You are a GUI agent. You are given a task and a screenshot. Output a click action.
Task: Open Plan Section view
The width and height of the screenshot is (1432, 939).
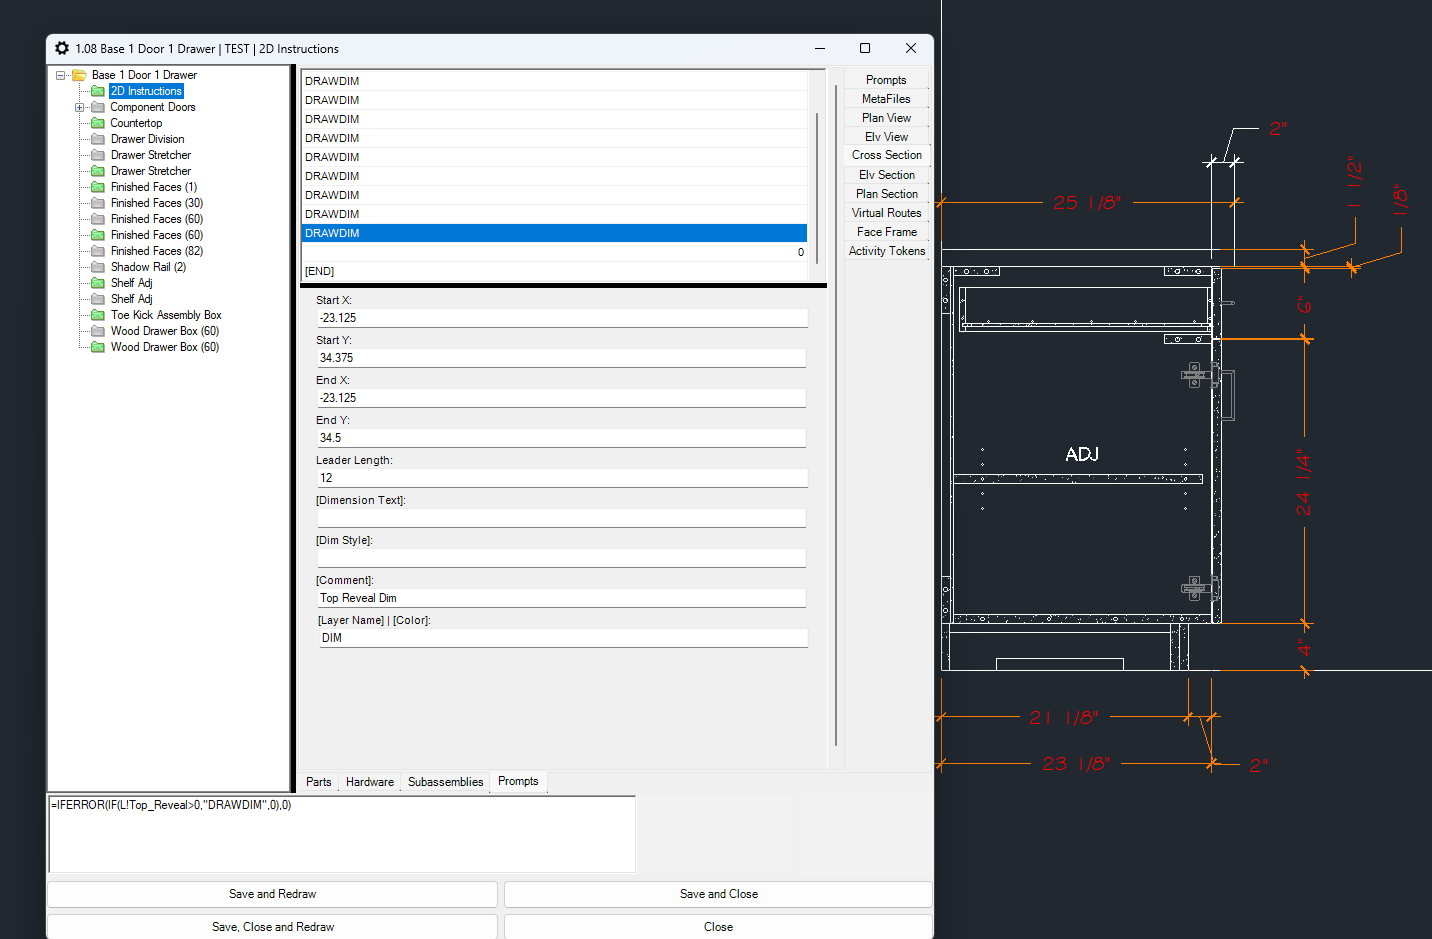pyautogui.click(x=886, y=194)
